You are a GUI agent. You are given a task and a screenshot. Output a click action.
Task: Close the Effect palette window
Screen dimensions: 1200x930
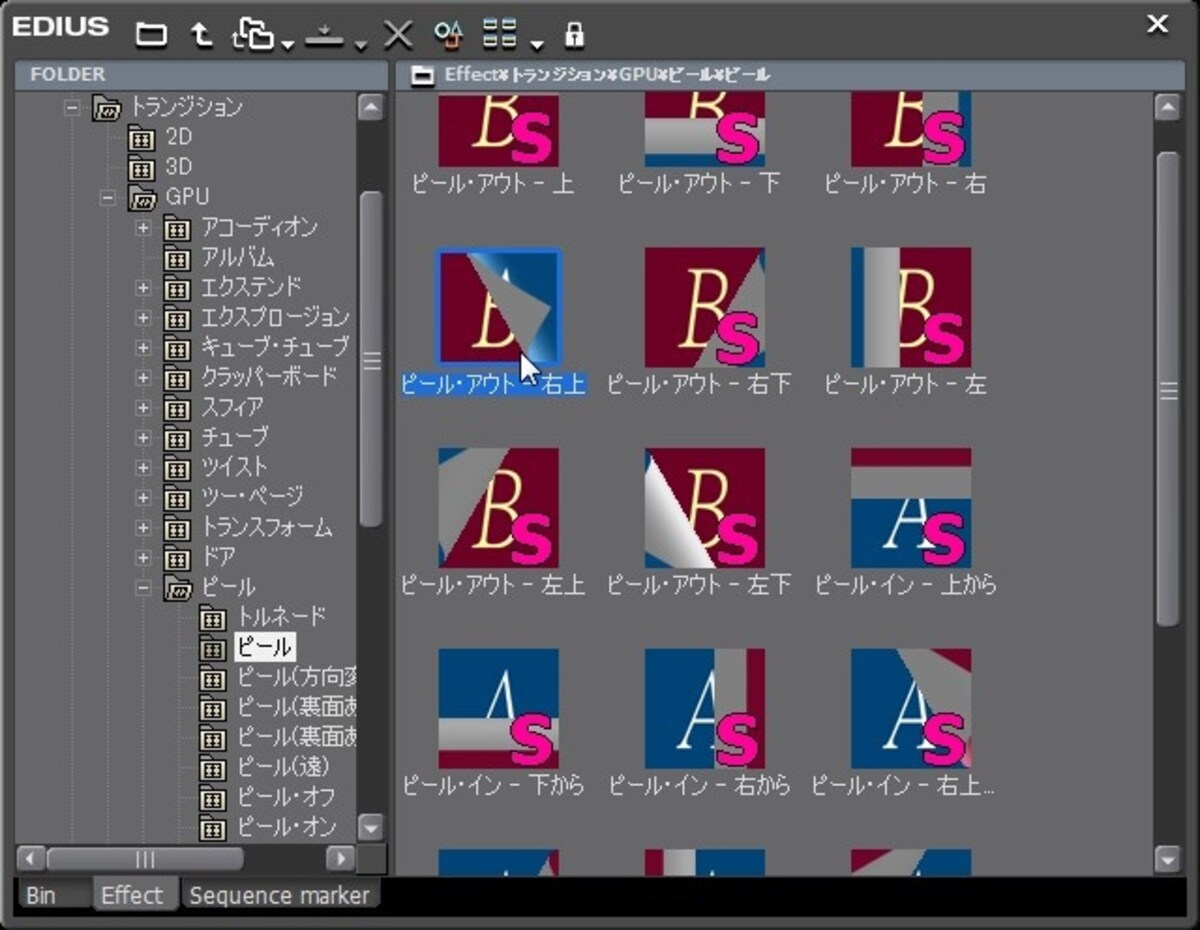point(1158,24)
